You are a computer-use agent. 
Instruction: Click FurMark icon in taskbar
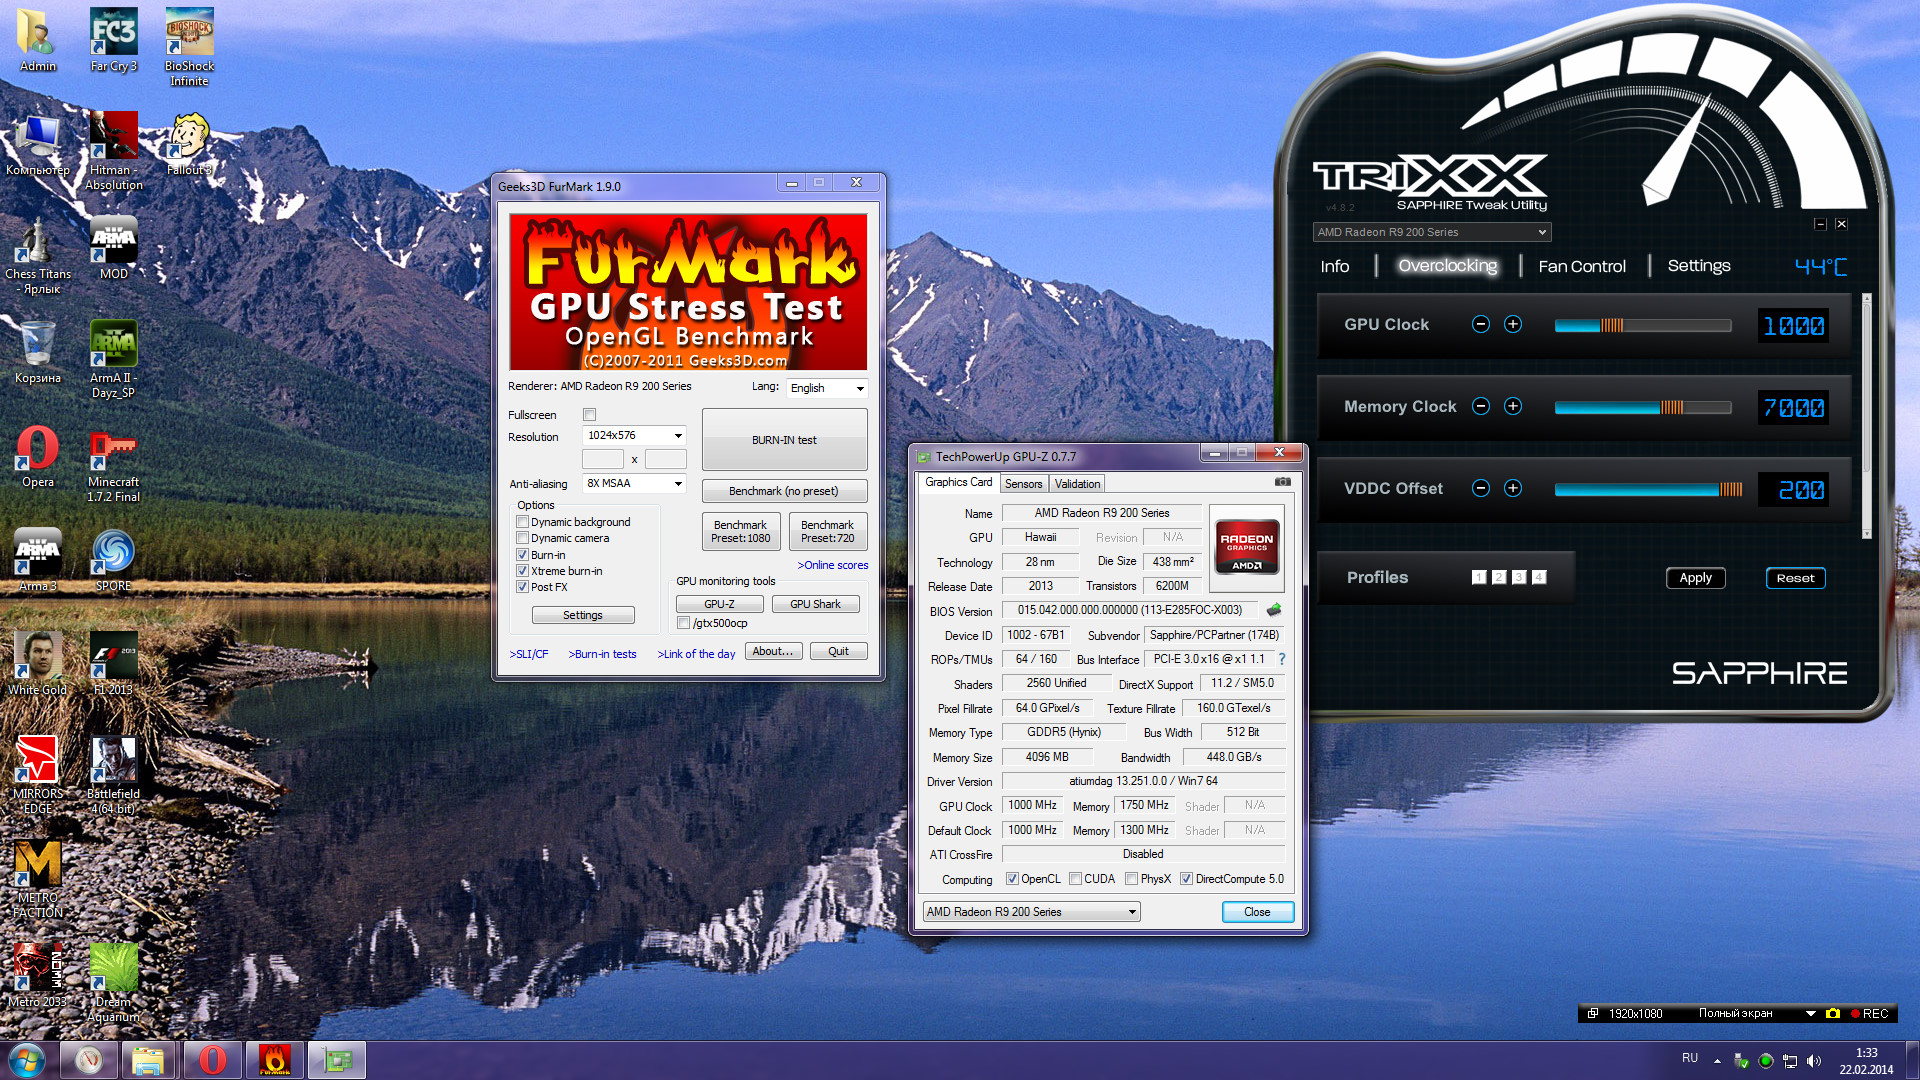(x=274, y=1060)
